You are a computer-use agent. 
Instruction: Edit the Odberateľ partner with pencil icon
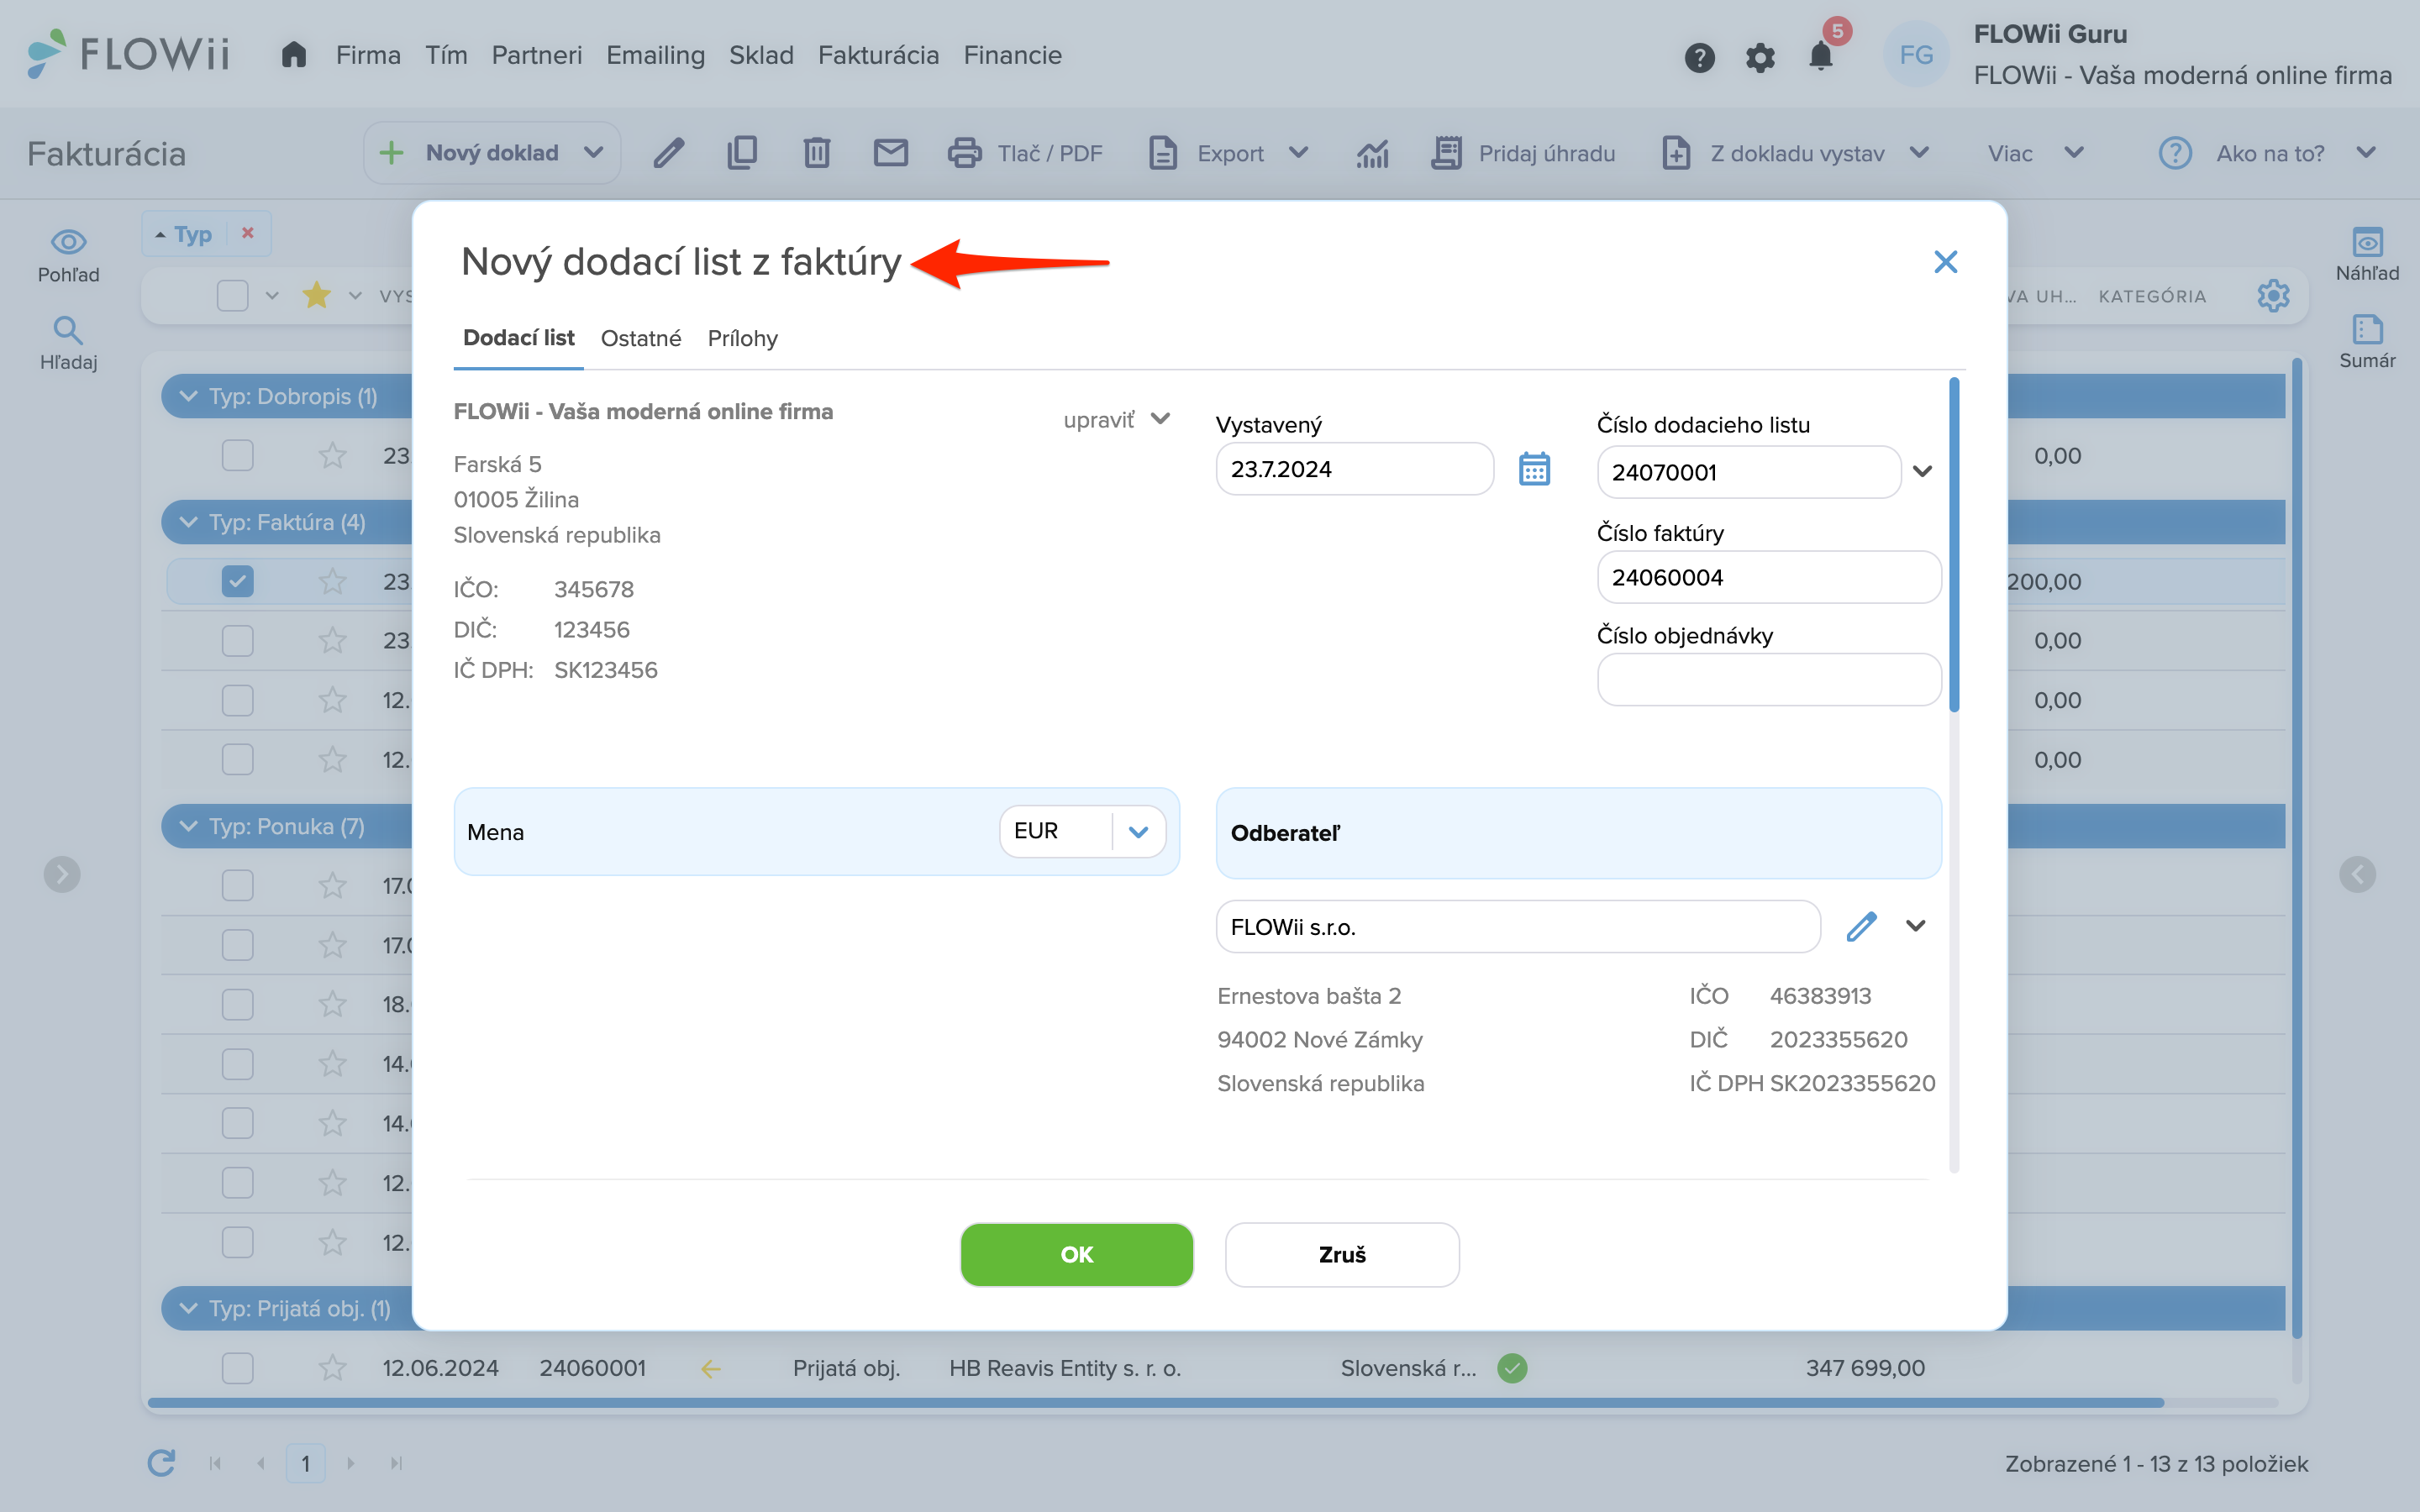click(1861, 926)
